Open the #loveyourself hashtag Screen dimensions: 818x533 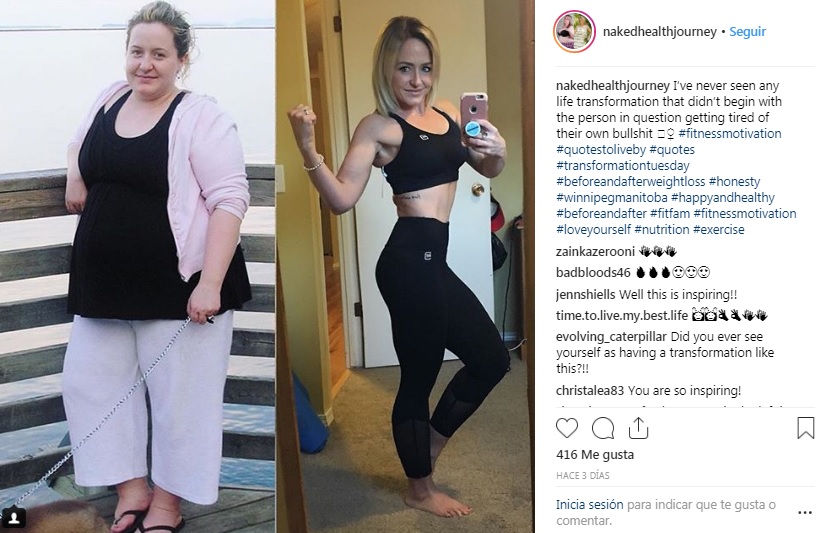593,230
